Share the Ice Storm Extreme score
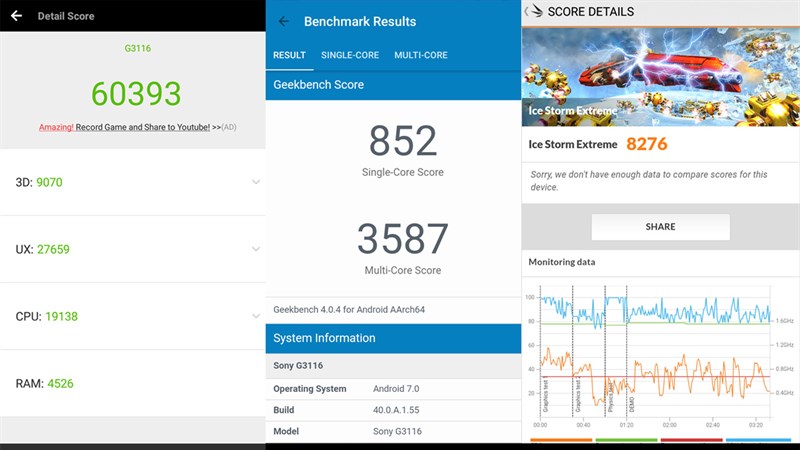The width and height of the screenshot is (800, 450). [x=660, y=227]
